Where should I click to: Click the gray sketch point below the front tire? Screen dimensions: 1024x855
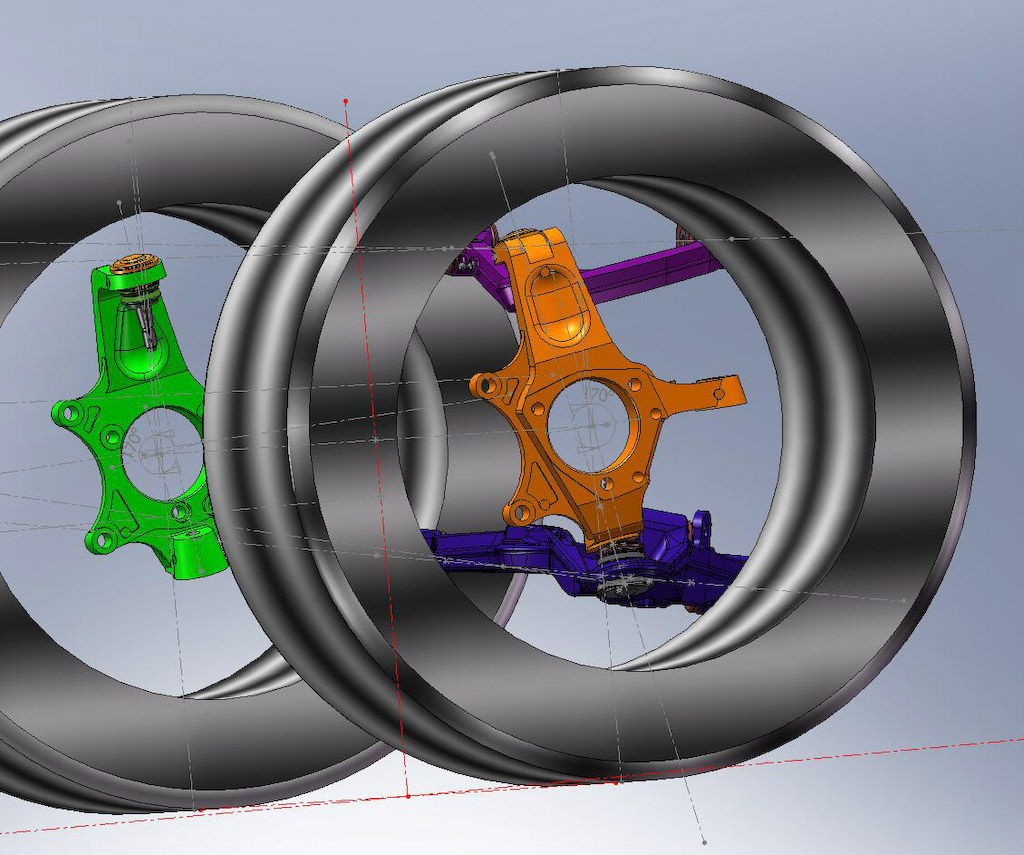tap(704, 841)
